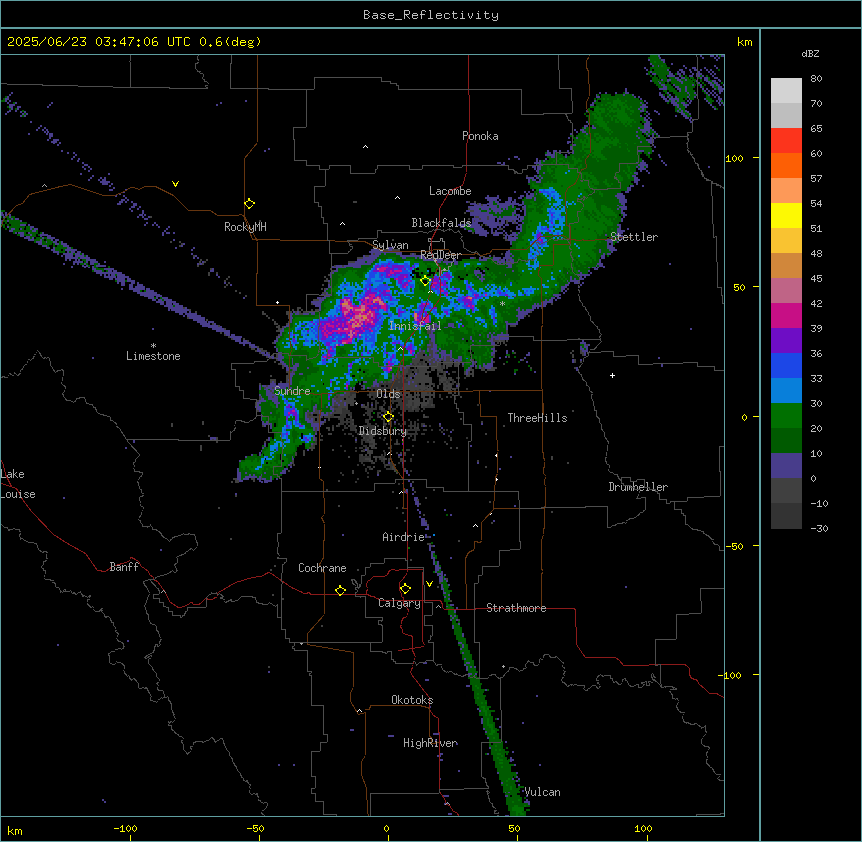Click the light gray 70-80 dBZ legend band
Viewport: 862px width, 842px height.
coord(786,90)
